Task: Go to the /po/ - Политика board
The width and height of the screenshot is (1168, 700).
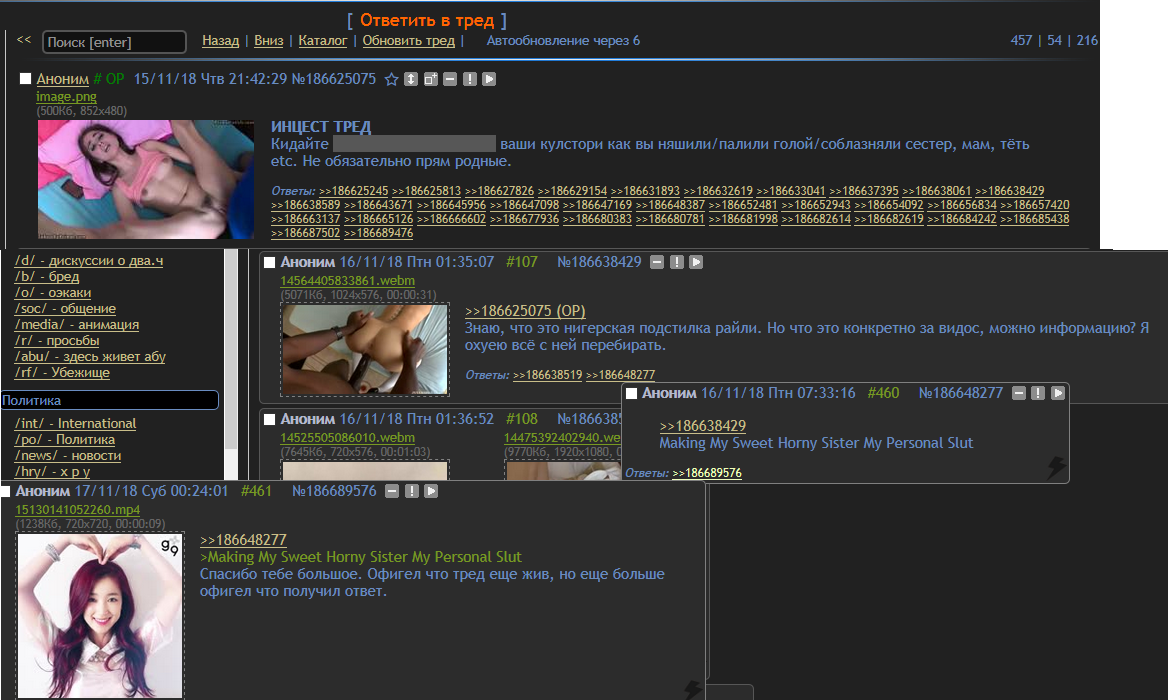Action: tap(65, 440)
